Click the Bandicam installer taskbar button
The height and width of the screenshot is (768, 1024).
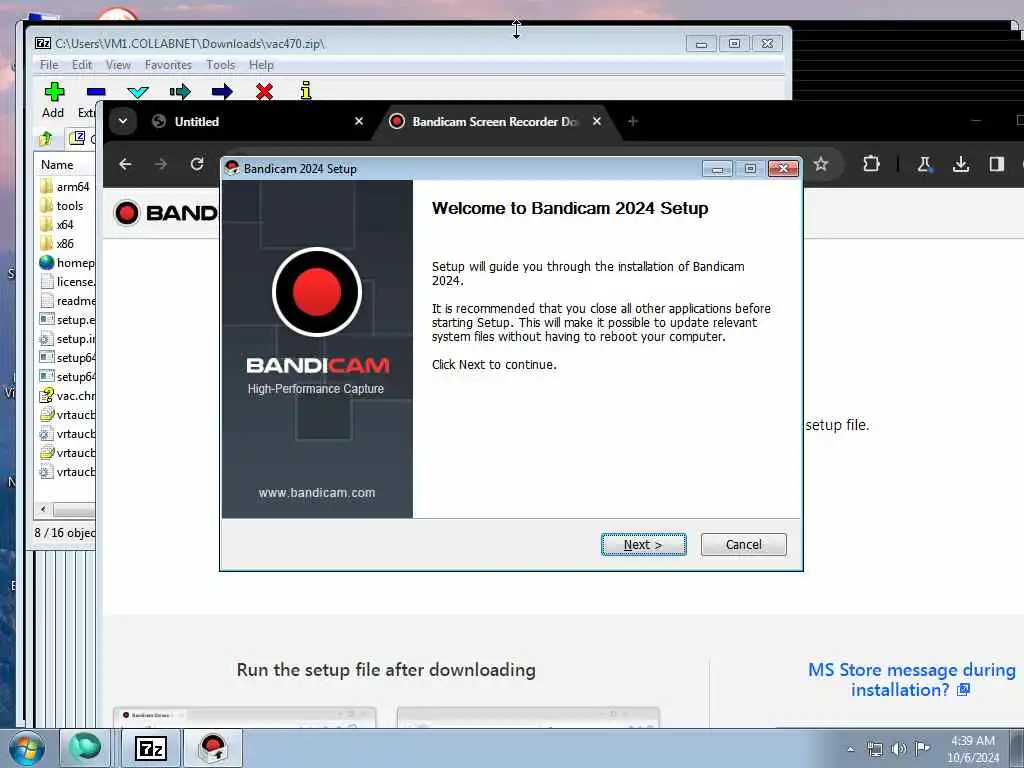tap(213, 748)
